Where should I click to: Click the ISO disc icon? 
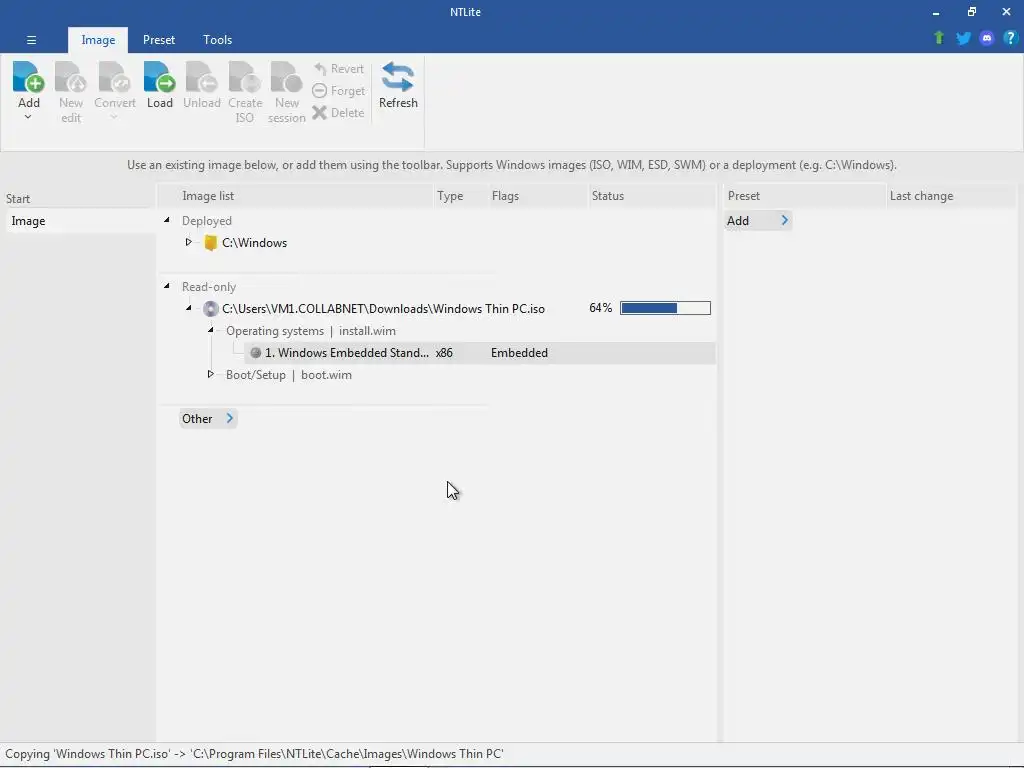click(x=210, y=309)
